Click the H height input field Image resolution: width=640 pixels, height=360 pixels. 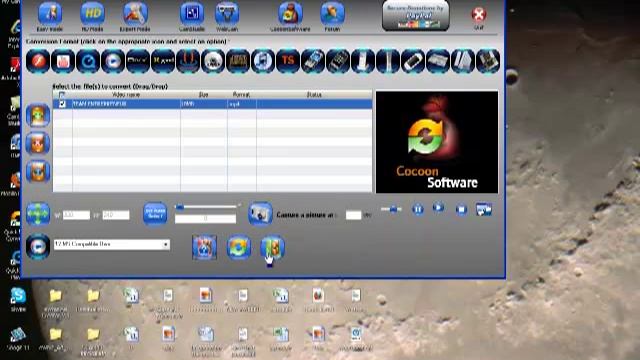coord(116,215)
